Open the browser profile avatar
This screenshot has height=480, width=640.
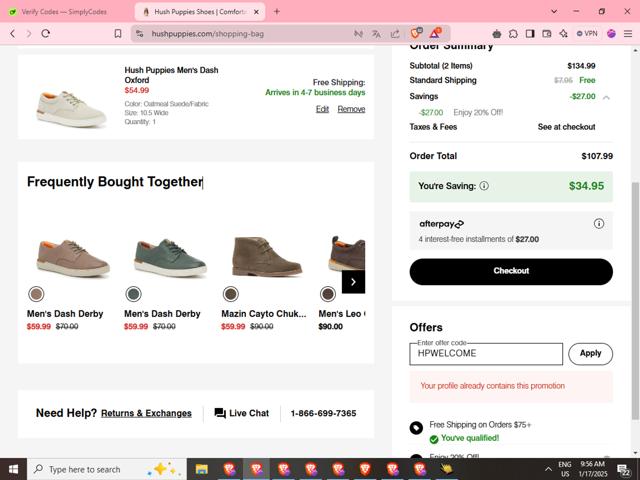pos(611,34)
